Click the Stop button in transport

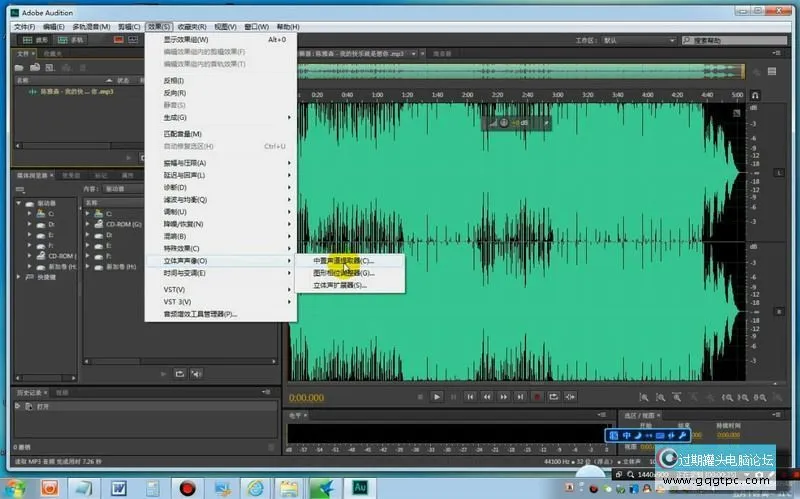click(419, 397)
